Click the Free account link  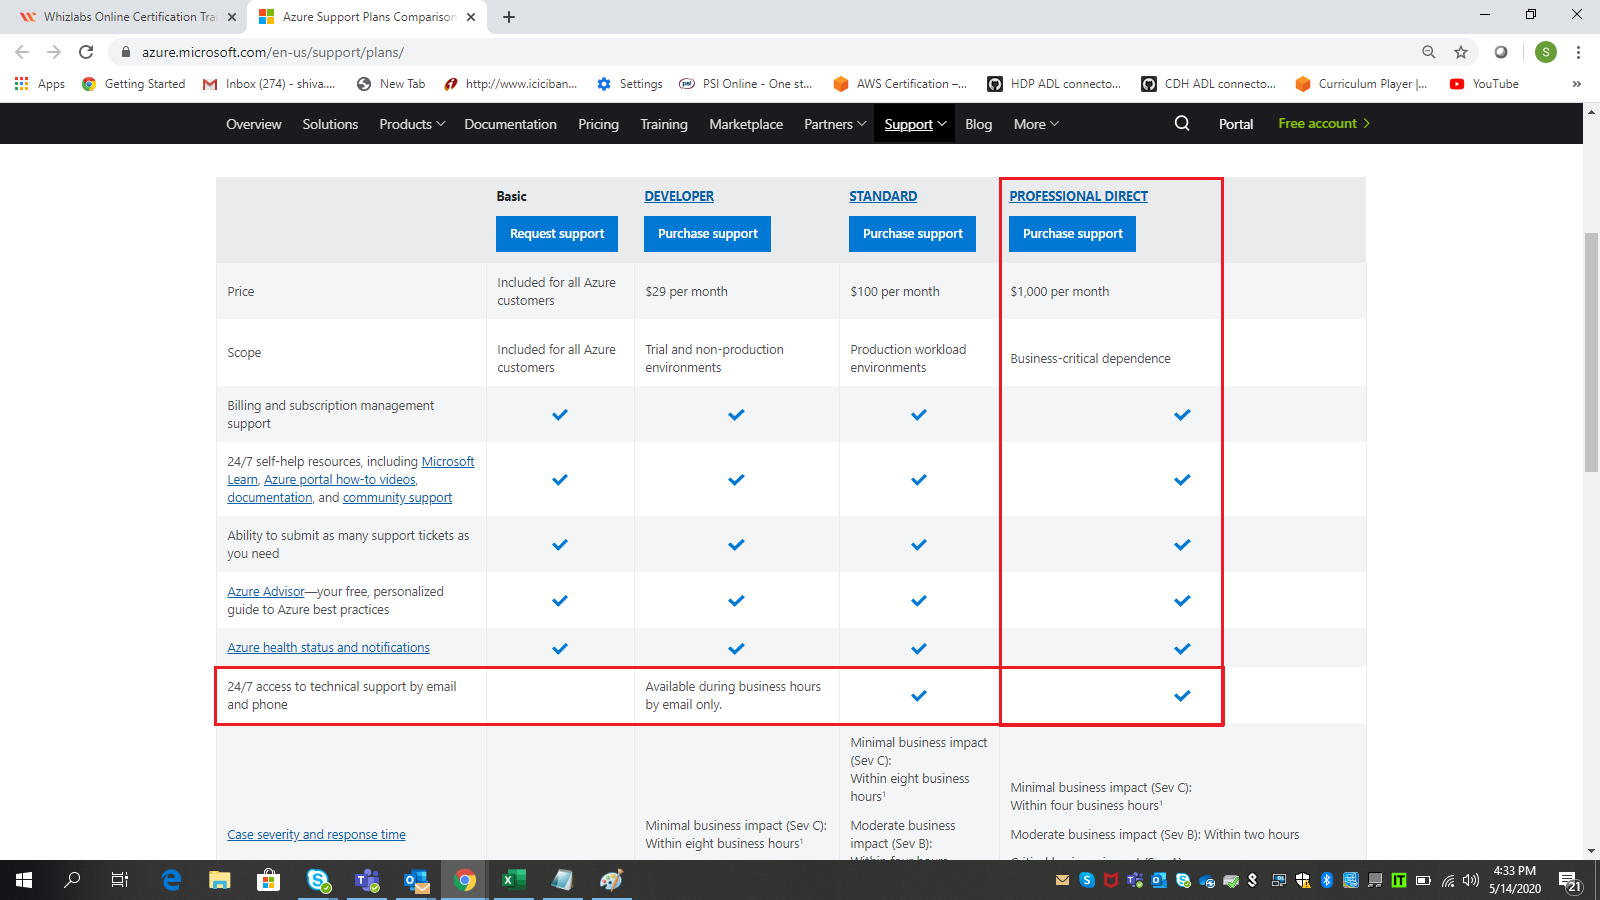pyautogui.click(x=1324, y=123)
